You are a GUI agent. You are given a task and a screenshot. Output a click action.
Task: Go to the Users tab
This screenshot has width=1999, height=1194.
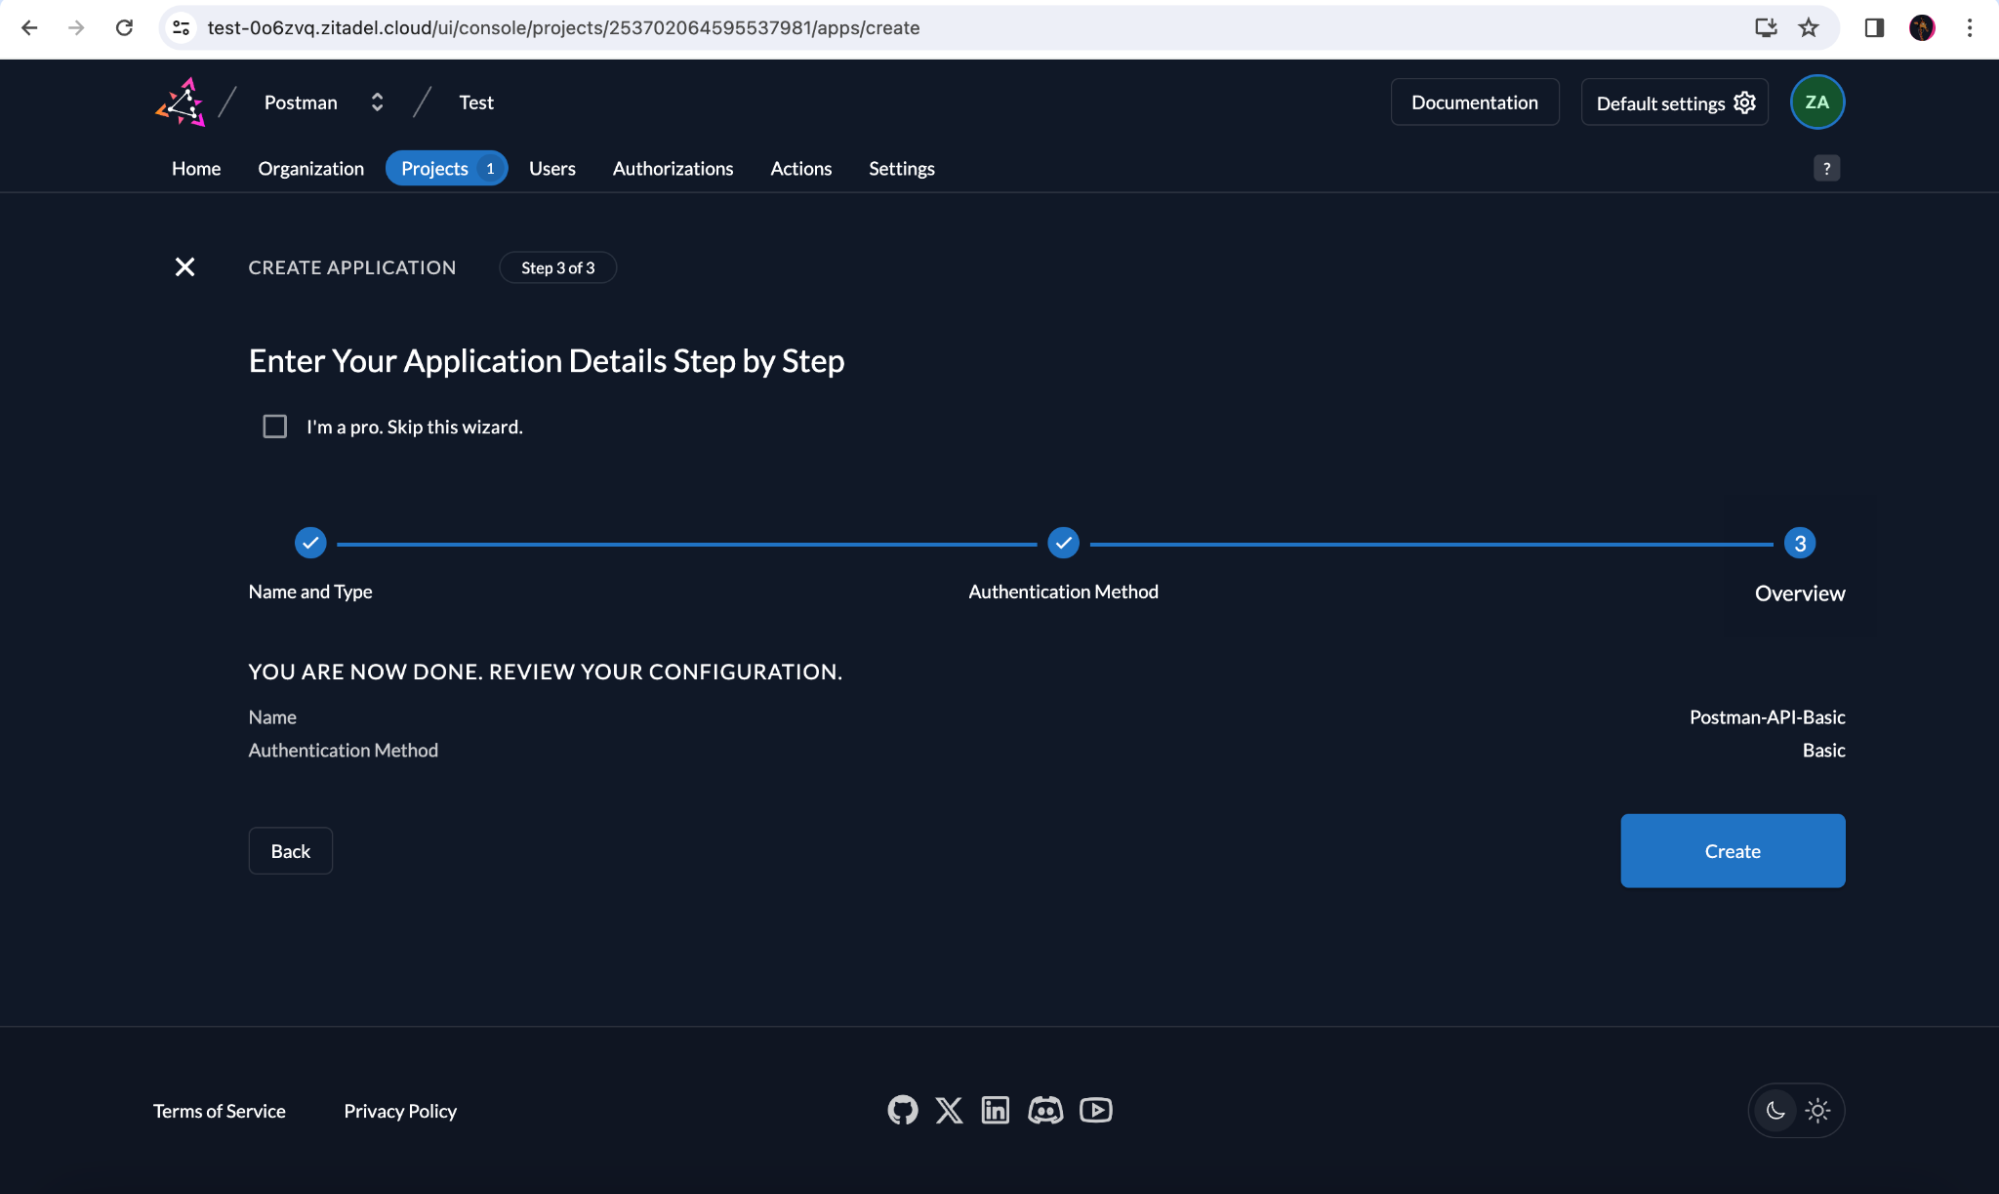coord(552,168)
